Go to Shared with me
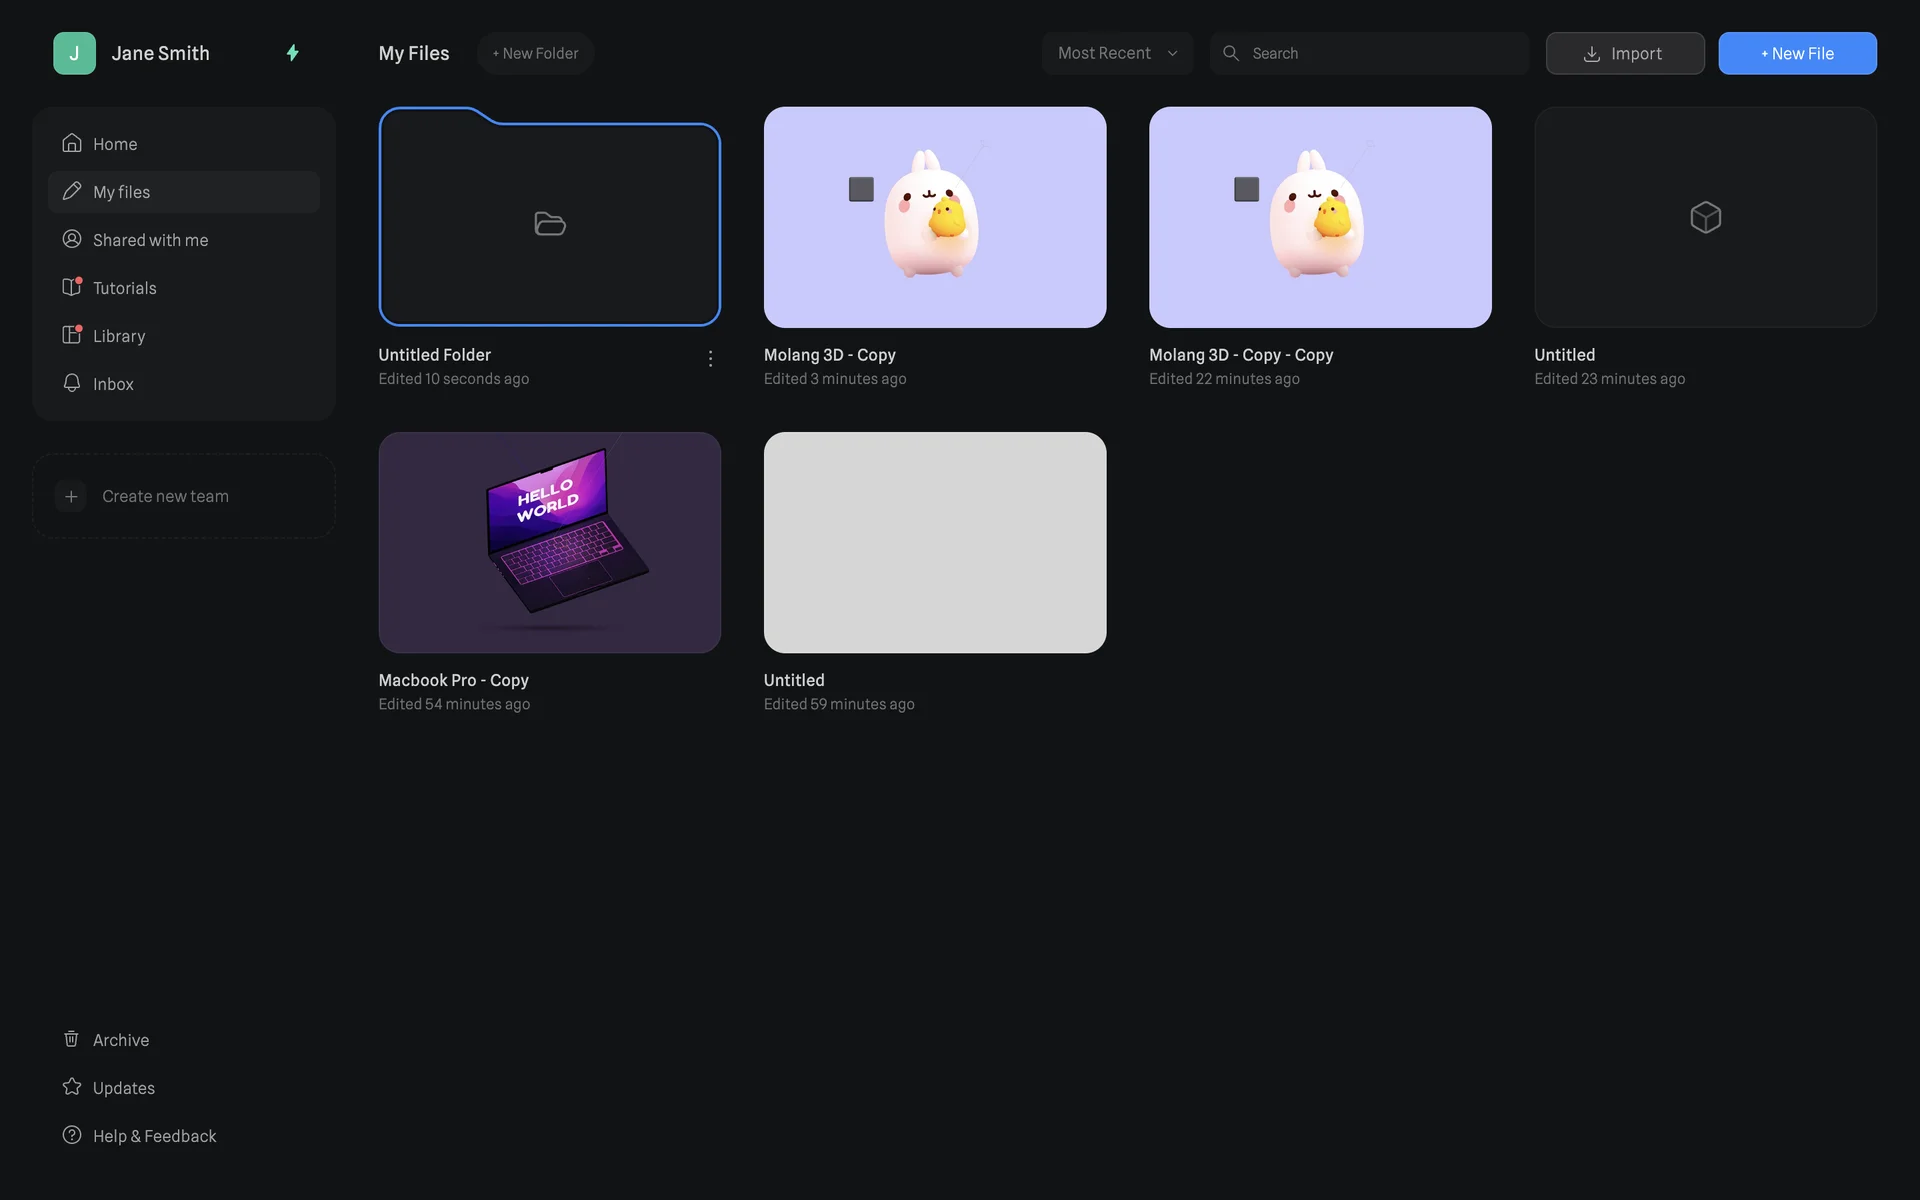 click(150, 240)
